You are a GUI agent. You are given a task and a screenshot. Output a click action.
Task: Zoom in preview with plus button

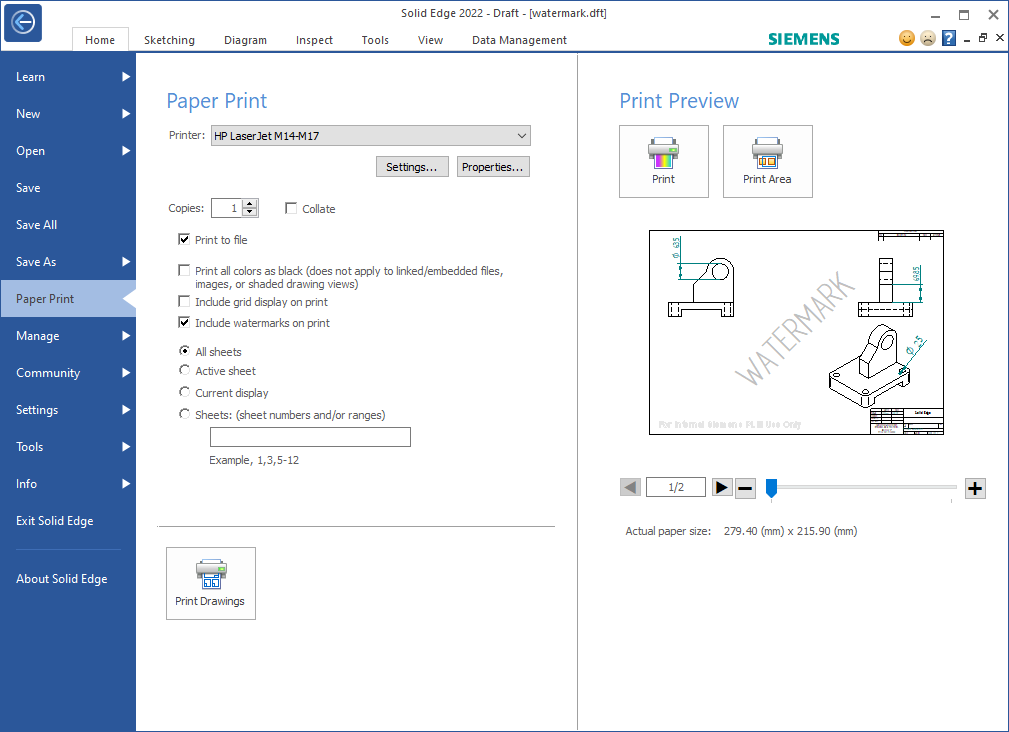coord(975,489)
